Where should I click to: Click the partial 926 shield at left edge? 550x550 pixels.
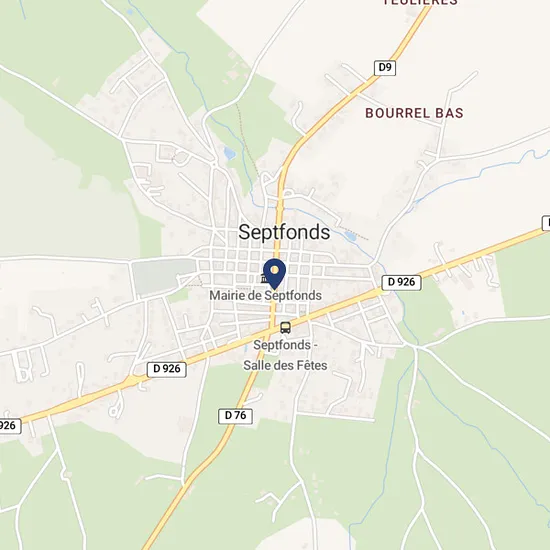tap(10, 426)
